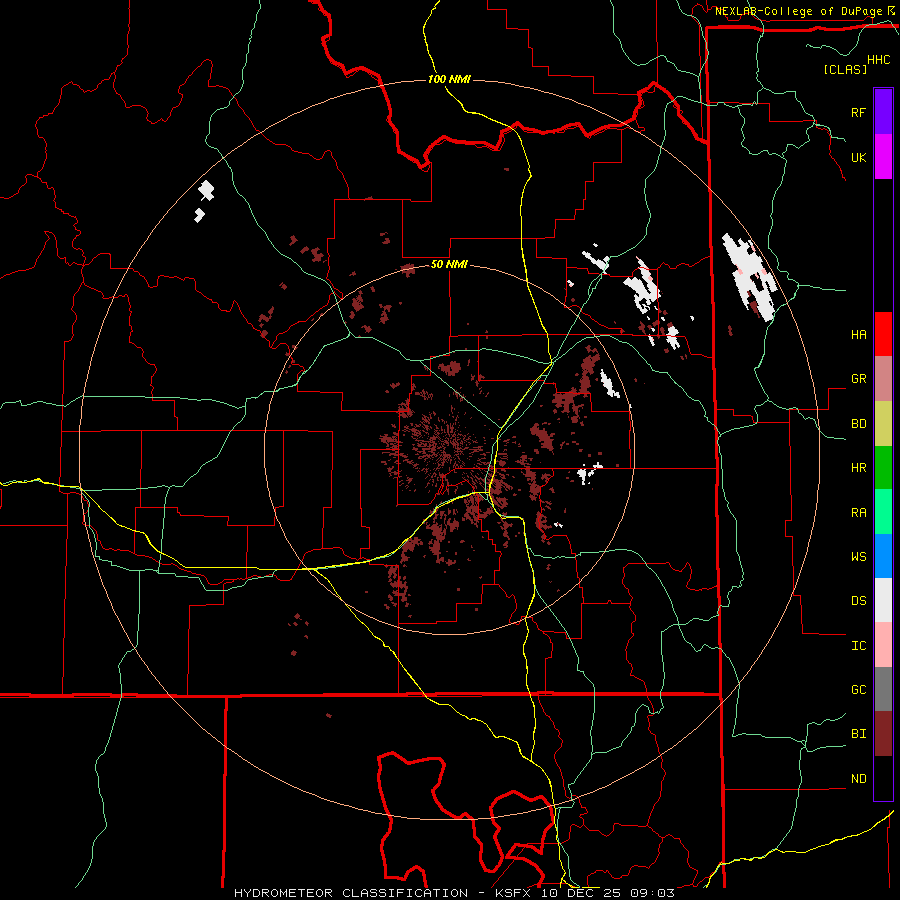Select the BD yellow legend block
900x900 pixels.
point(883,423)
